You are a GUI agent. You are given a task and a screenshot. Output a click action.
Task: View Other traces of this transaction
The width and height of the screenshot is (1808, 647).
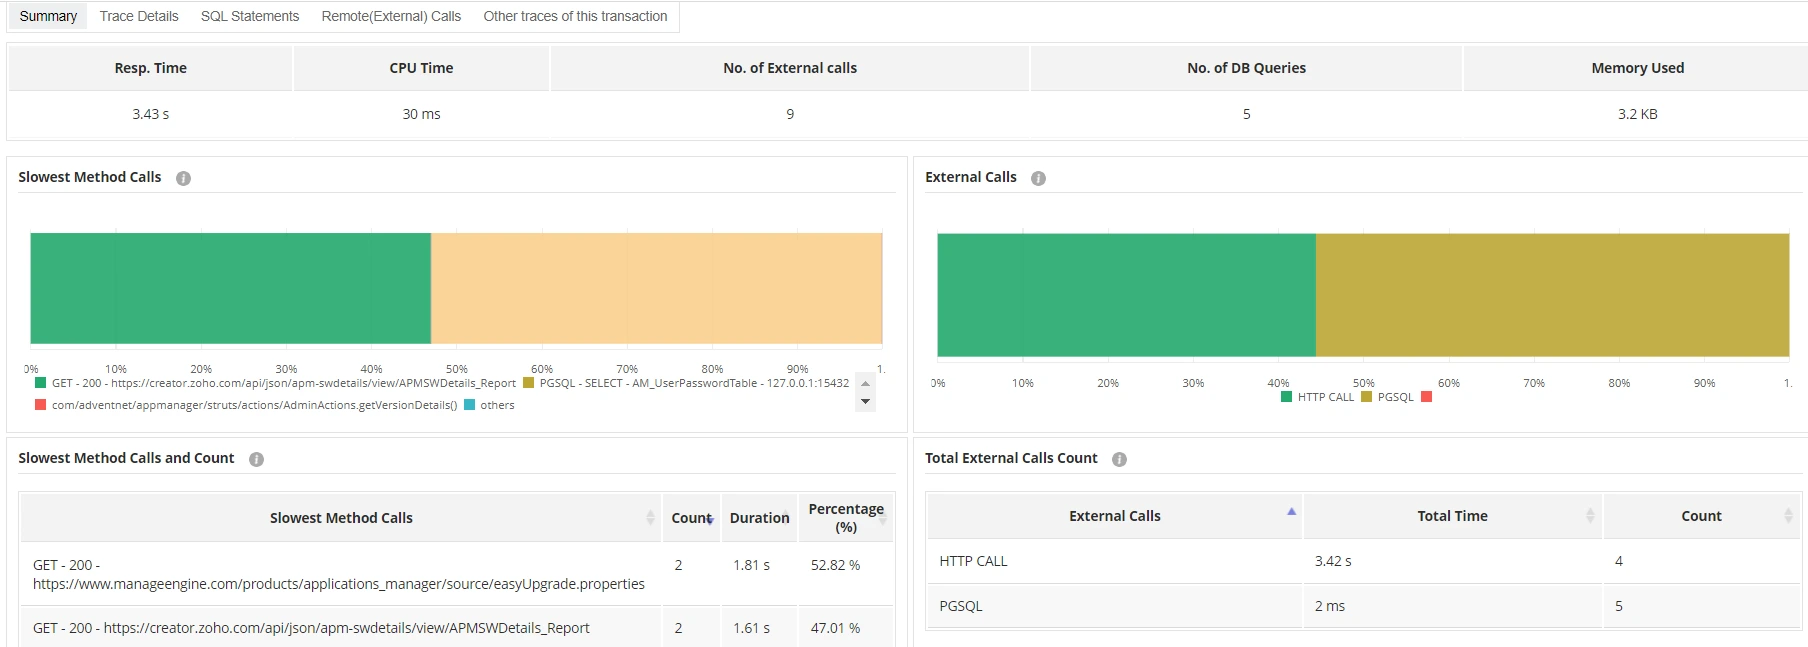click(575, 16)
